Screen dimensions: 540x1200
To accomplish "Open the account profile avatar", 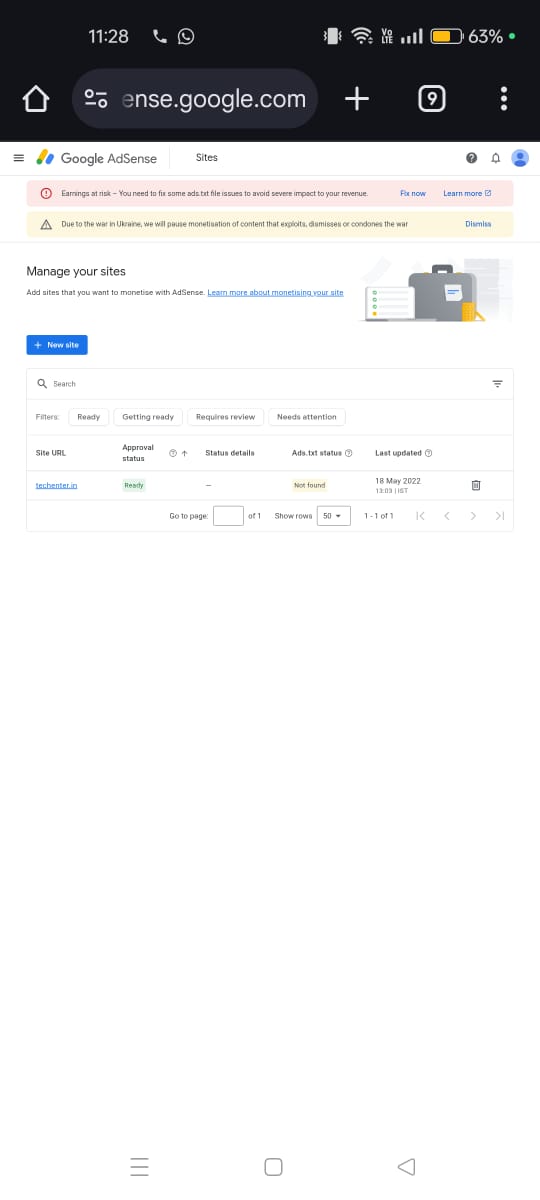I will (x=520, y=158).
